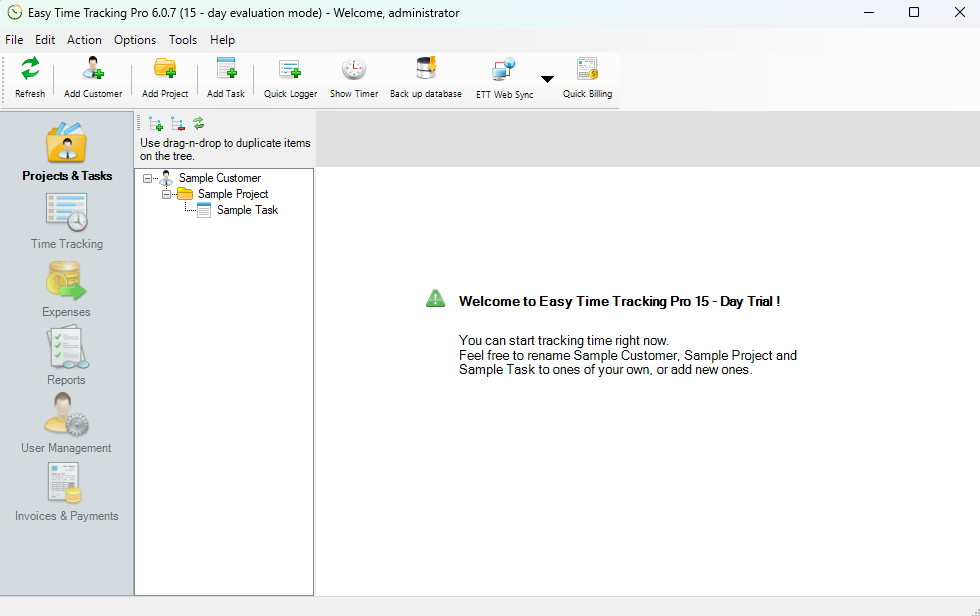
Task: Expand all tree nodes icon
Action: pos(156,124)
